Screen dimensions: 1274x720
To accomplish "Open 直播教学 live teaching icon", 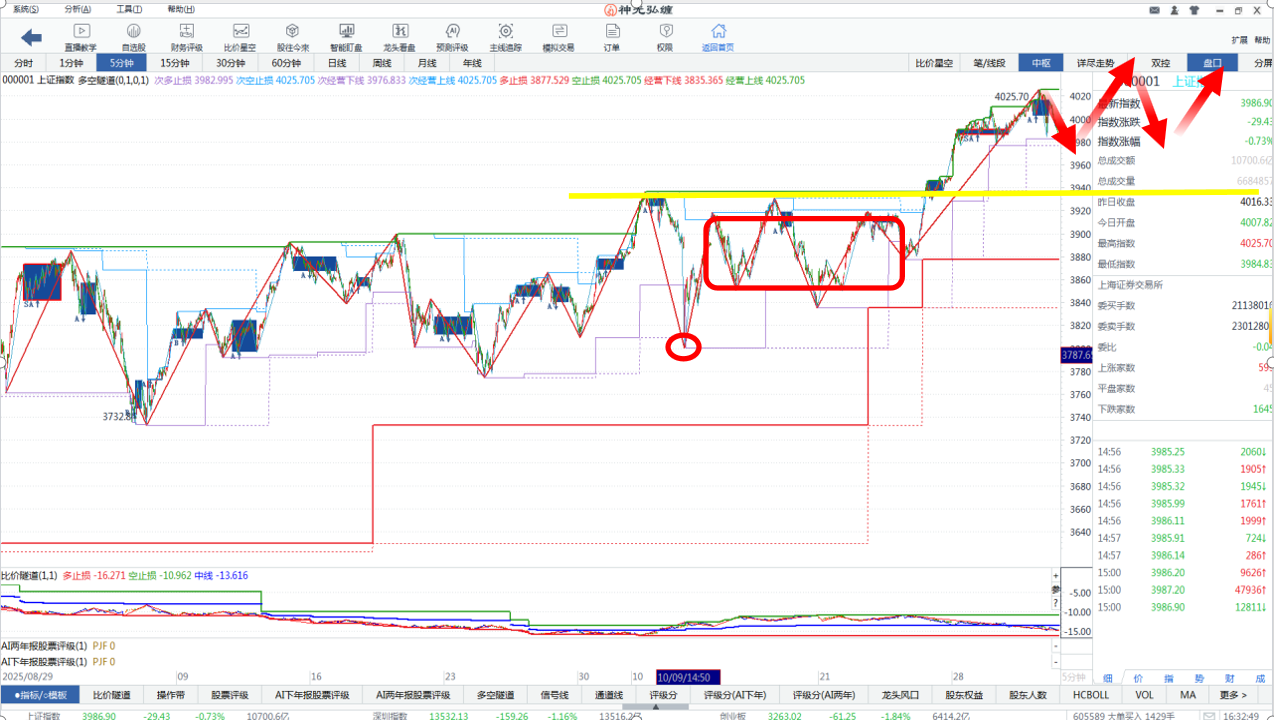I will point(81,38).
